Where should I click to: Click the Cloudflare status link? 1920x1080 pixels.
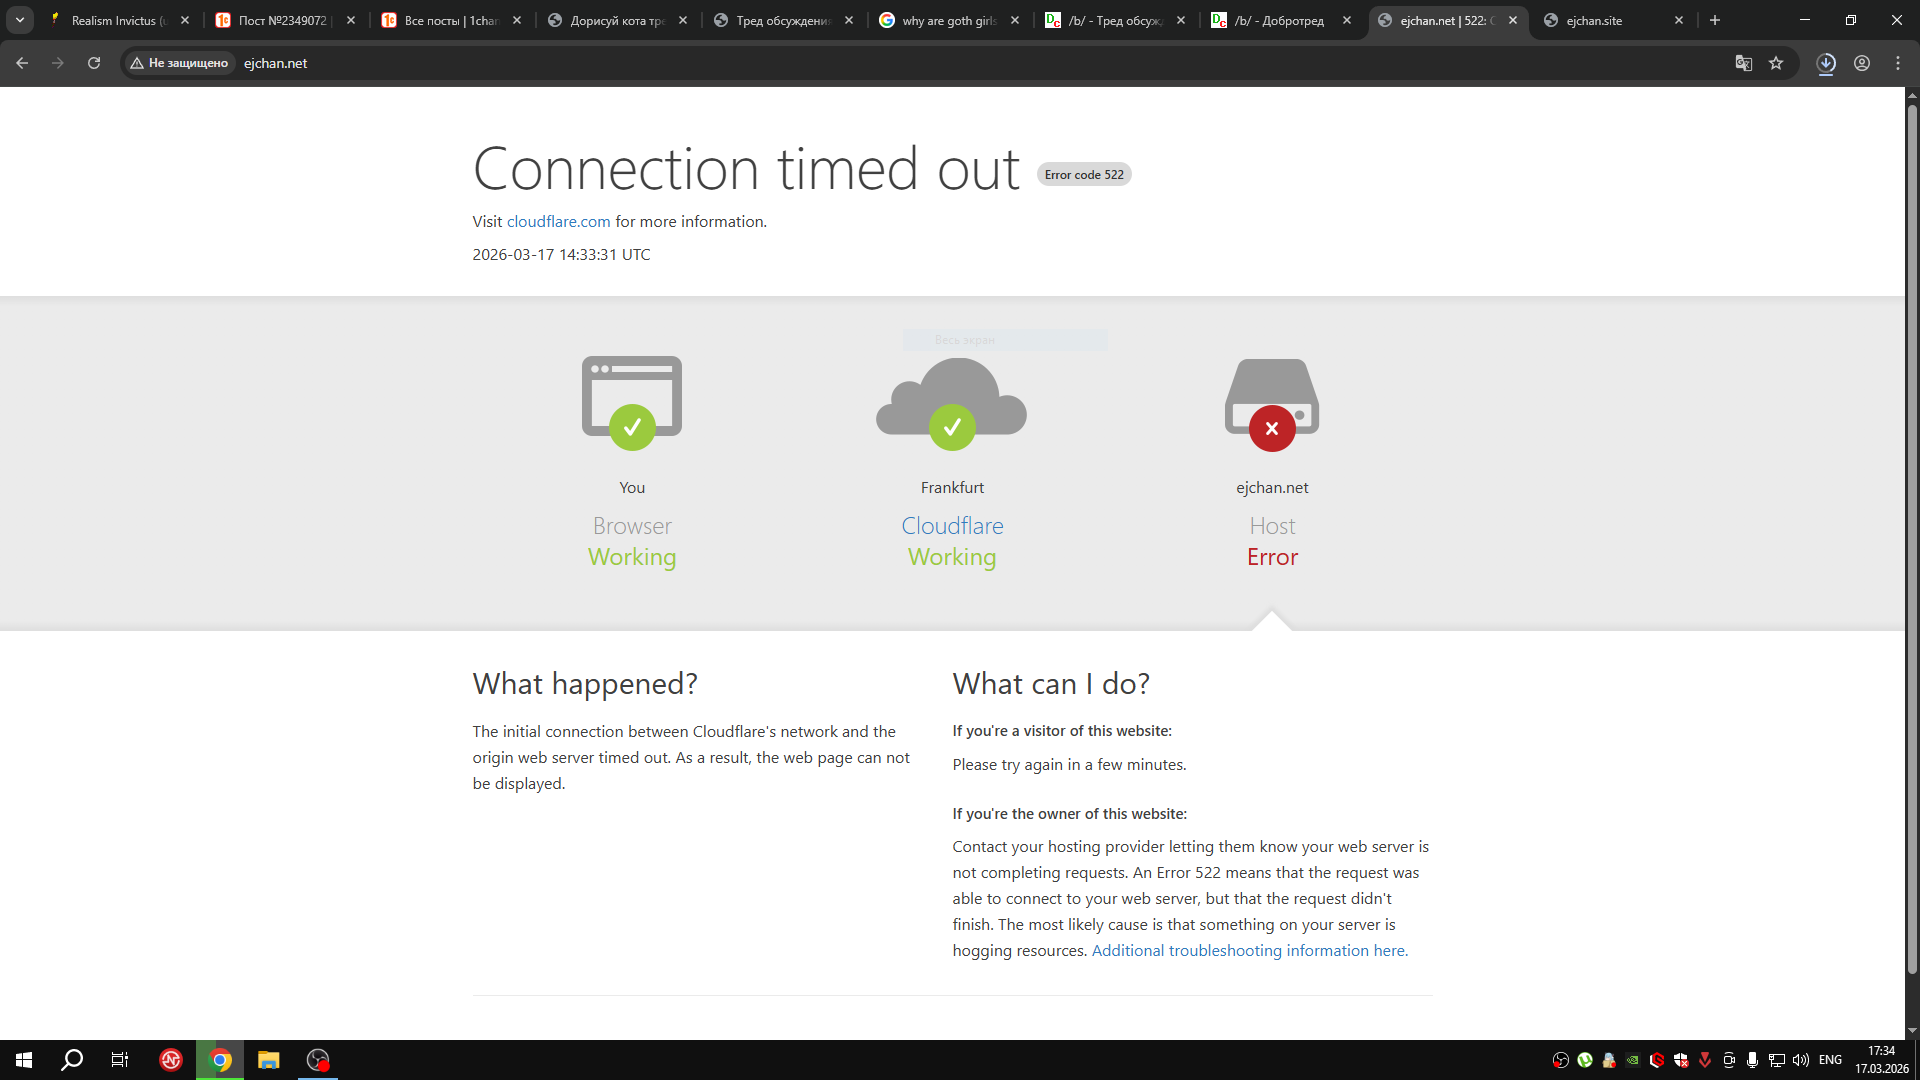[x=952, y=526]
